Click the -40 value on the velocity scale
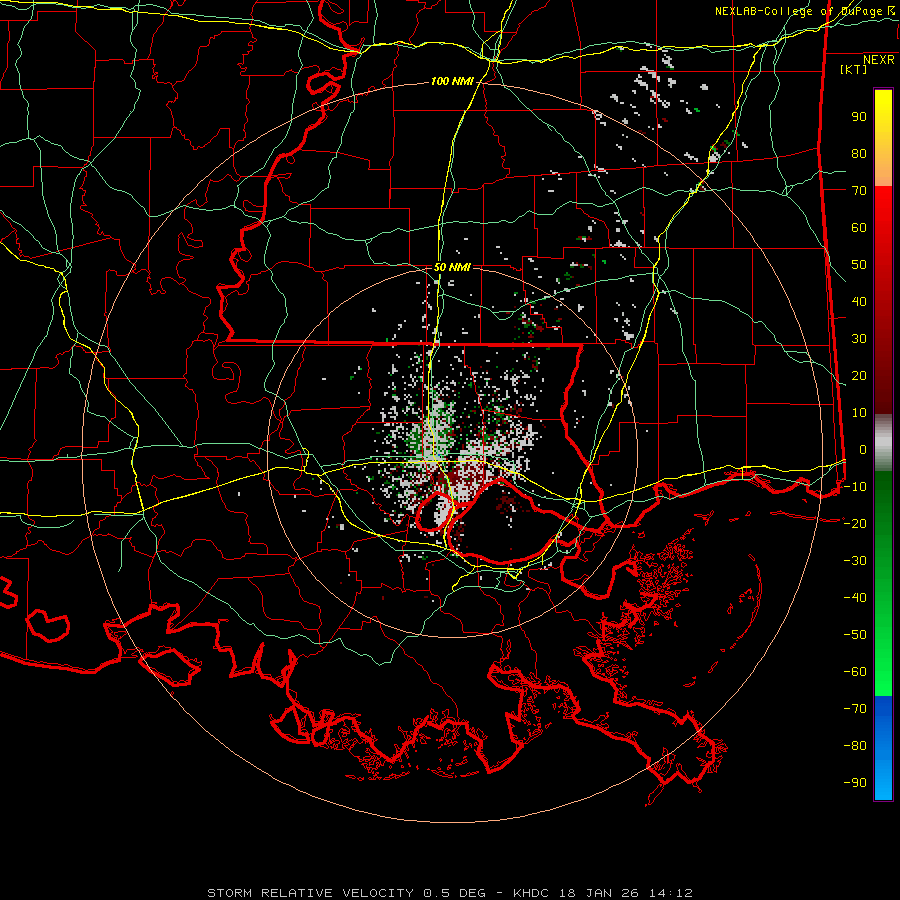The image size is (900, 900). 855,598
